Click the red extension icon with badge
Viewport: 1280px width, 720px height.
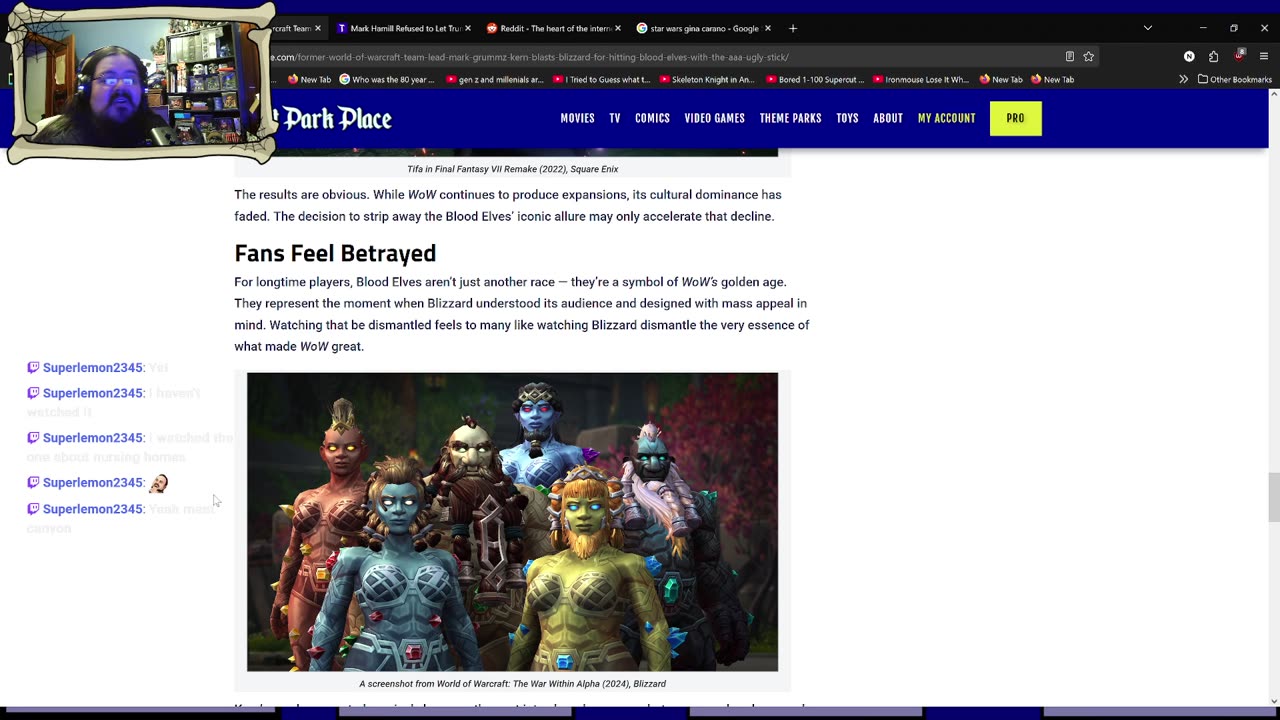tap(1239, 56)
